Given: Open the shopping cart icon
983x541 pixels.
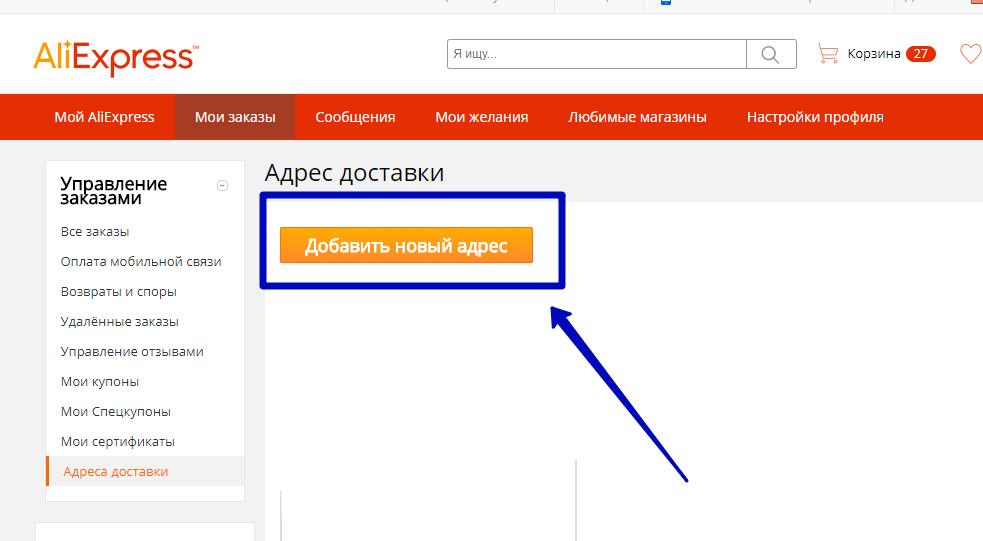Looking at the screenshot, I should click(x=827, y=54).
